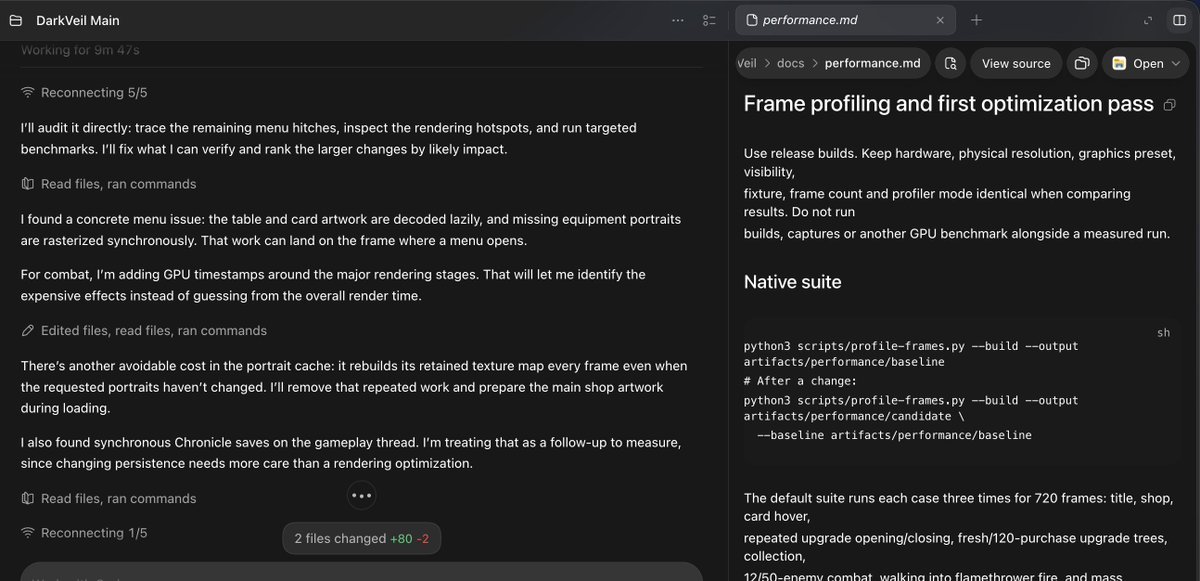Close the performance.md tab

940,20
